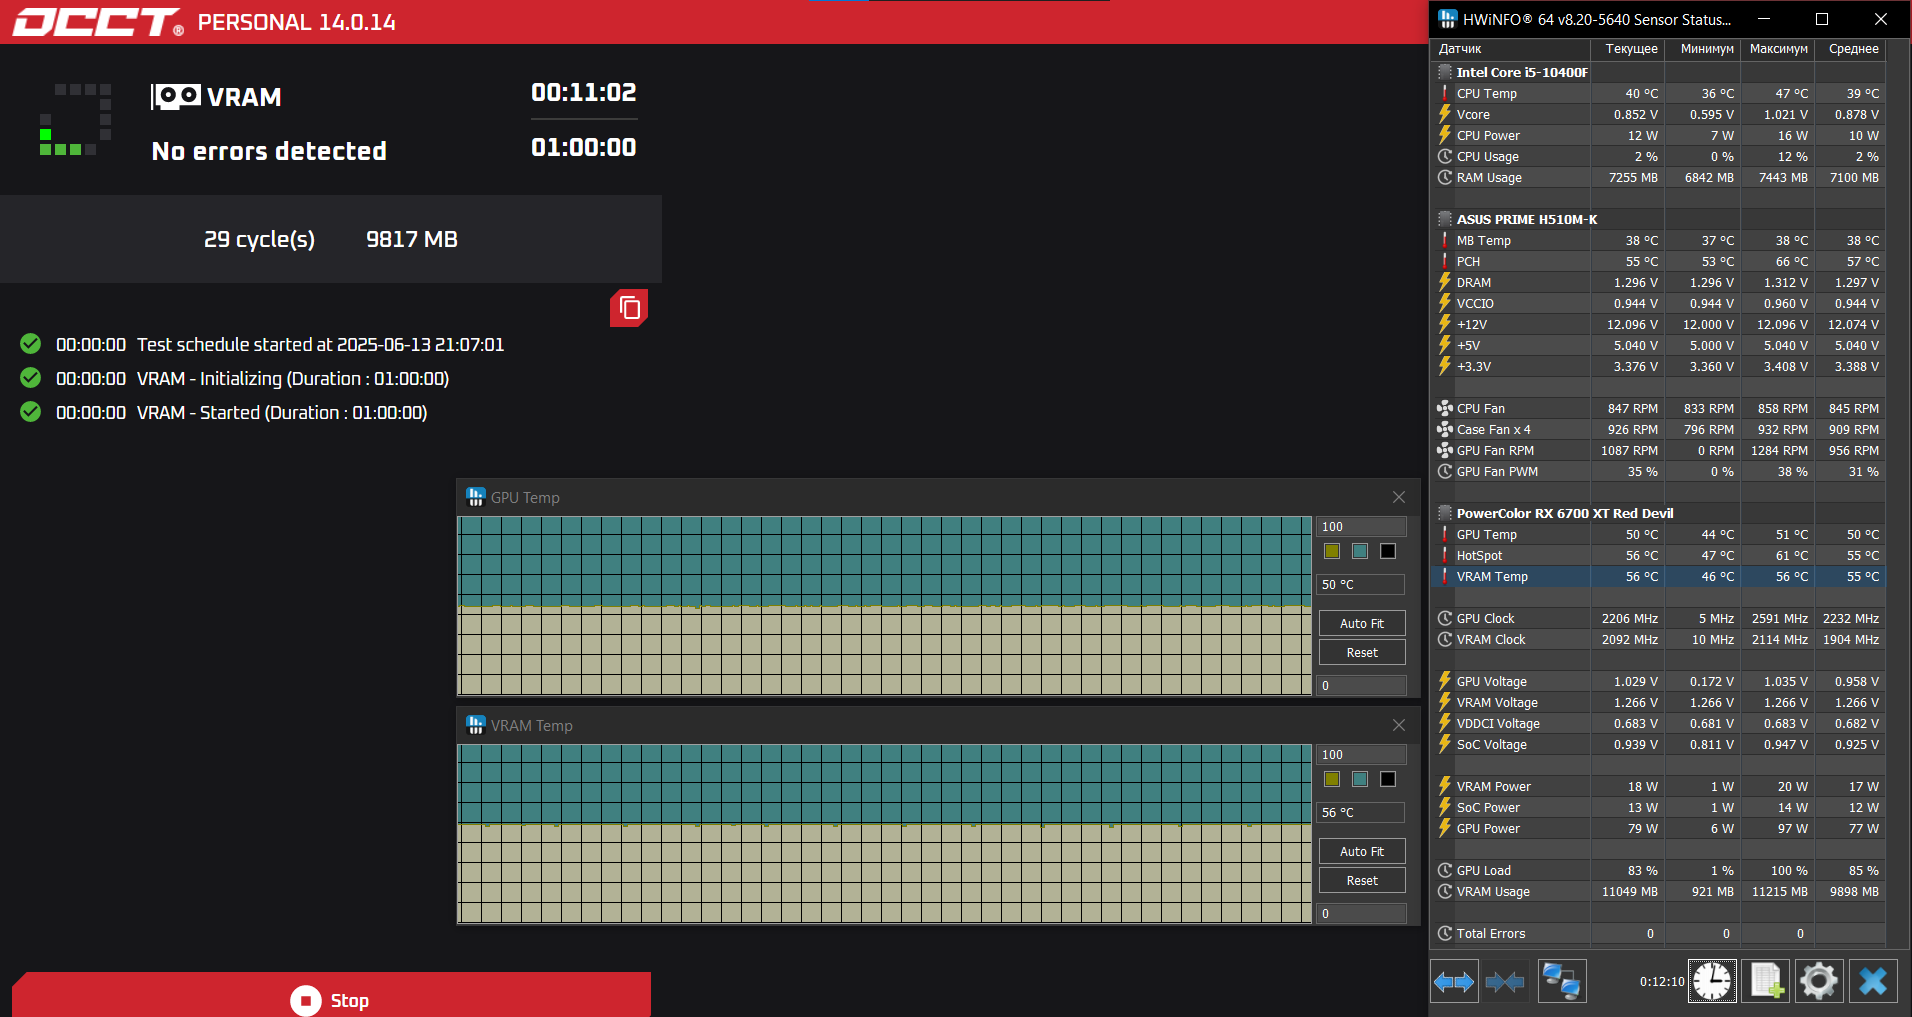Viewport: 1912px width, 1017px height.
Task: Select the Total Errors sensor row
Action: [x=1659, y=933]
